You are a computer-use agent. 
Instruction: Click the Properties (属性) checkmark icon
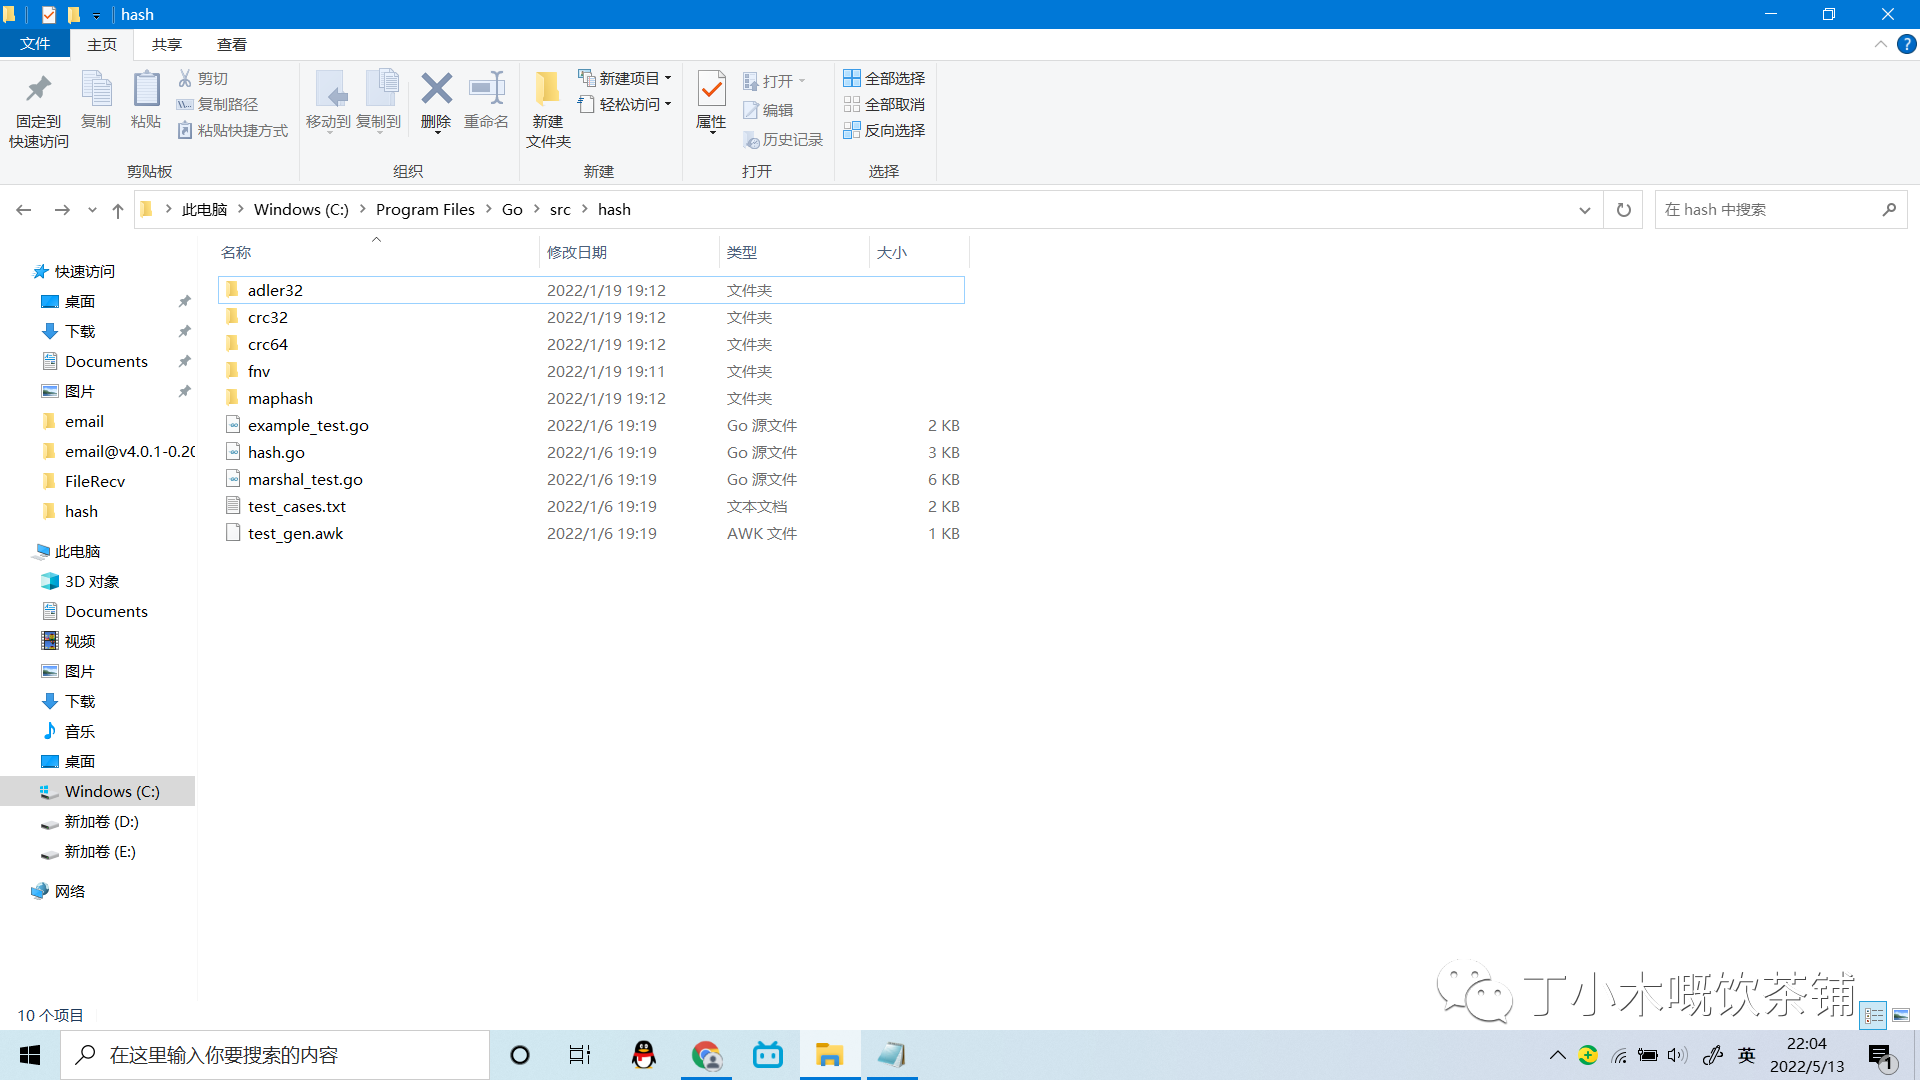click(x=711, y=90)
